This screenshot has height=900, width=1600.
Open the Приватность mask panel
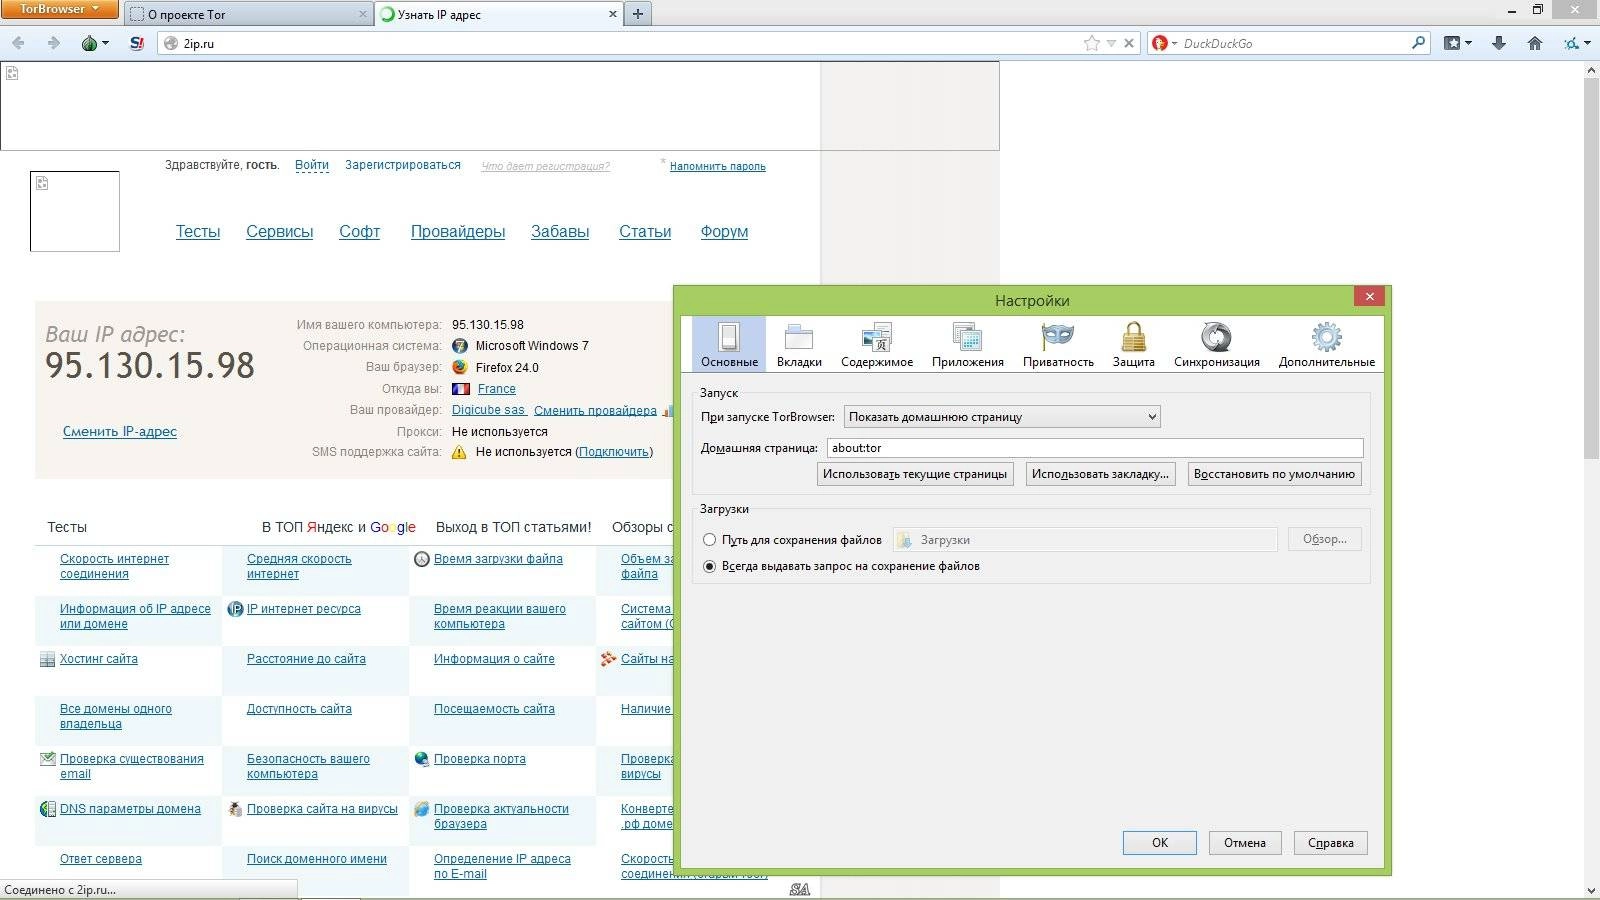click(x=1058, y=344)
